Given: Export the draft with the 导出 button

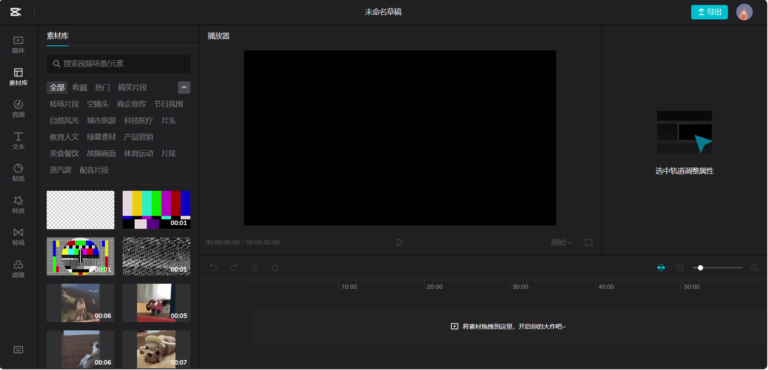Looking at the screenshot, I should (709, 12).
